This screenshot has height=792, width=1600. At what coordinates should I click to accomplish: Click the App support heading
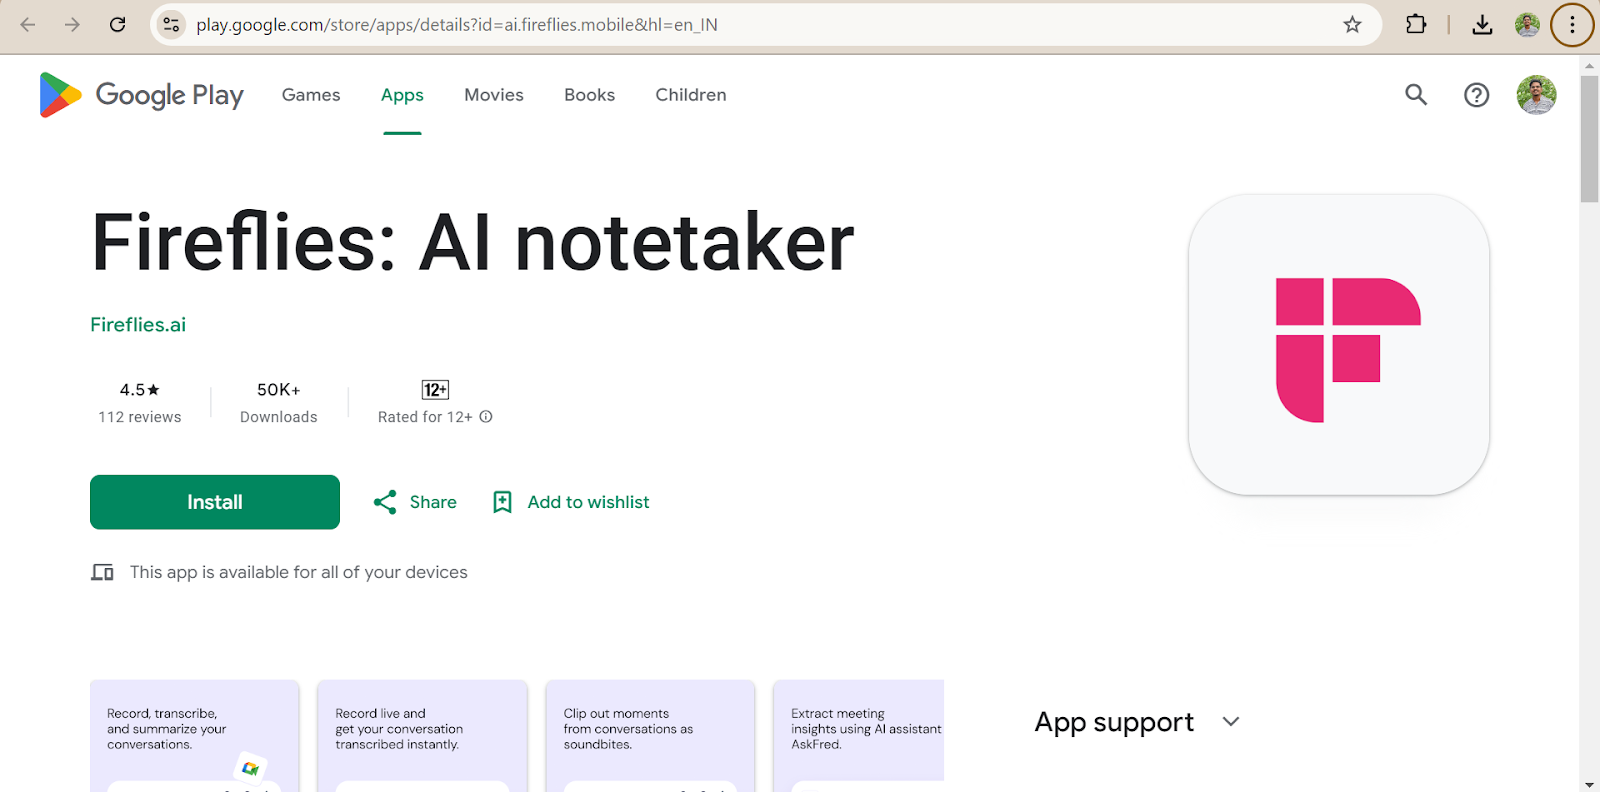point(1114,722)
